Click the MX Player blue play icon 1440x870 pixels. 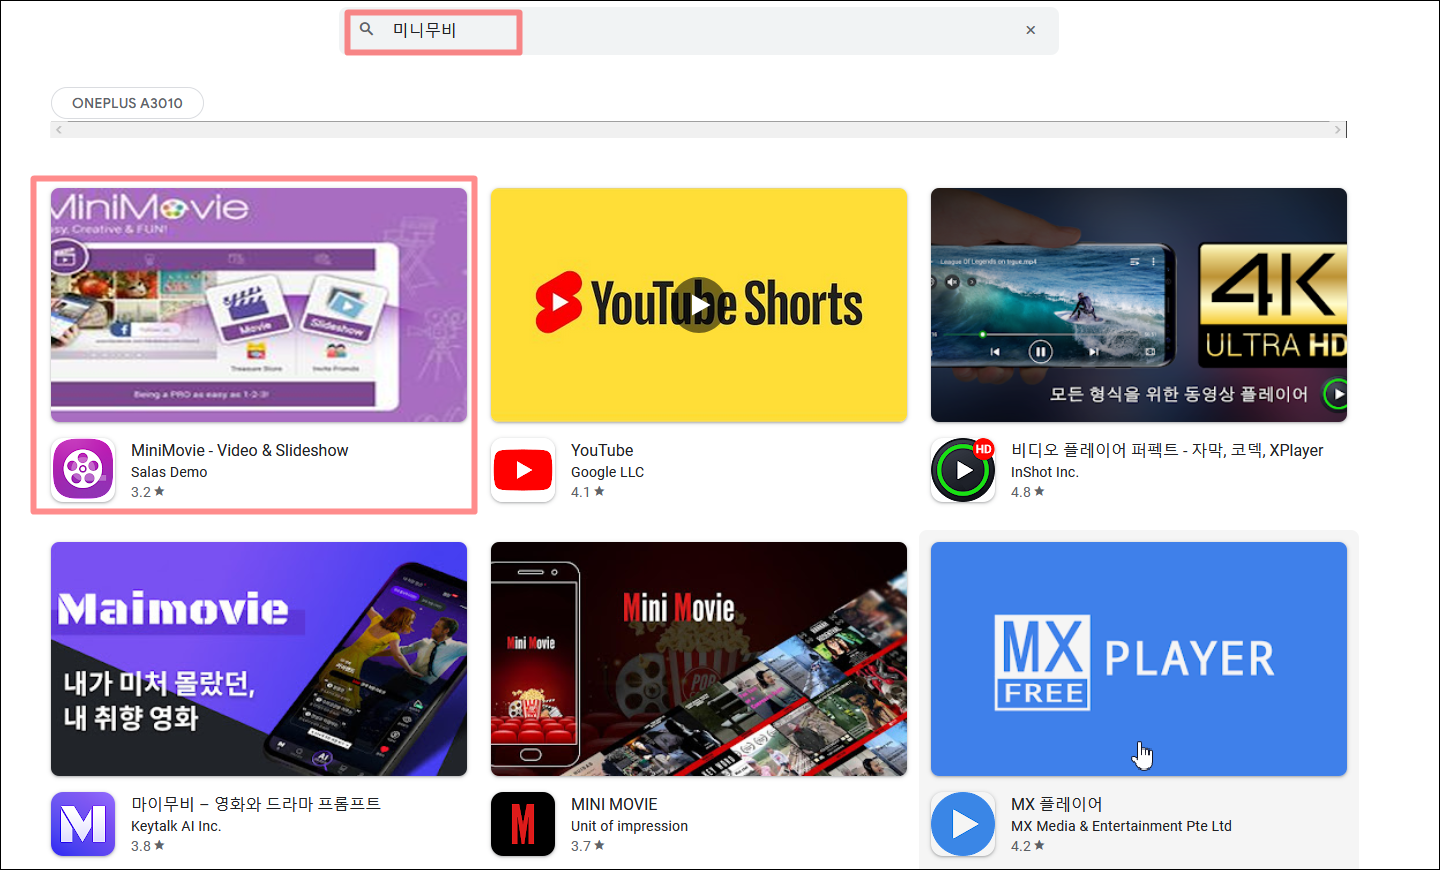(x=963, y=823)
